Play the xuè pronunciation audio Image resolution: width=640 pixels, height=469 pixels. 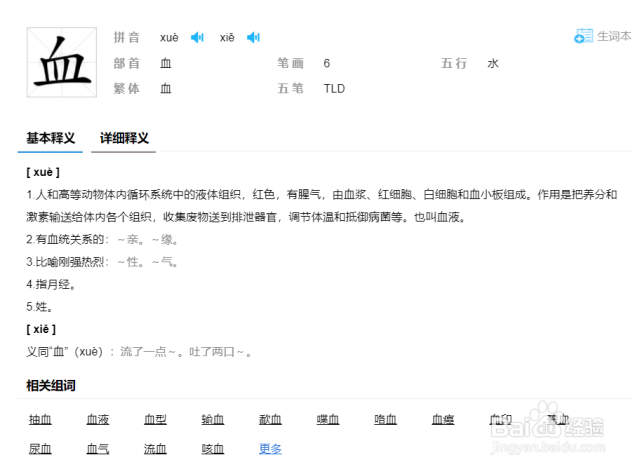197,38
